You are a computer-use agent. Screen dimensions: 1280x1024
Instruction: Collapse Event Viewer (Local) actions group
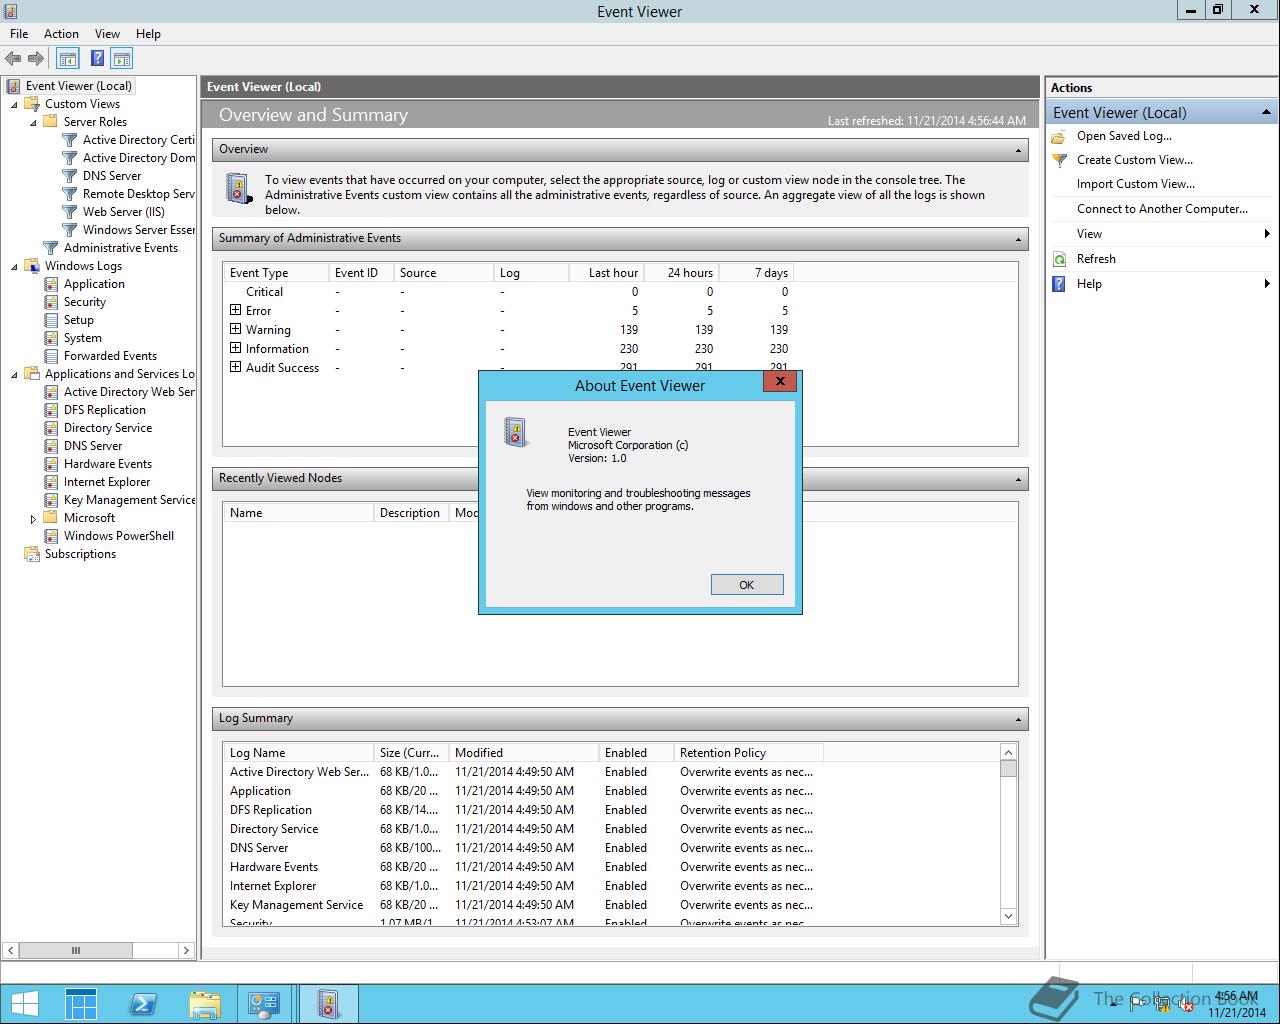point(1266,112)
